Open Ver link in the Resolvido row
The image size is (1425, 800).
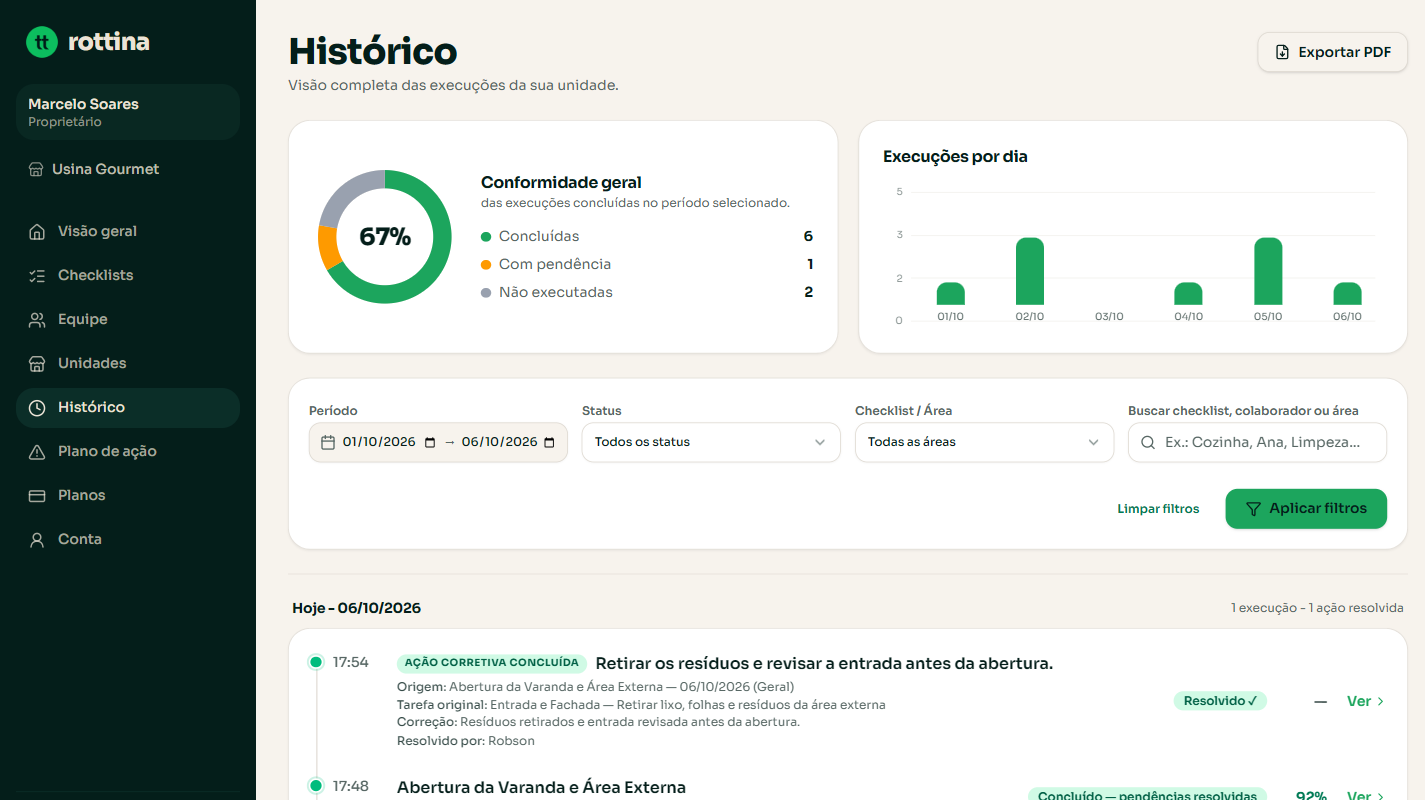pos(1365,701)
